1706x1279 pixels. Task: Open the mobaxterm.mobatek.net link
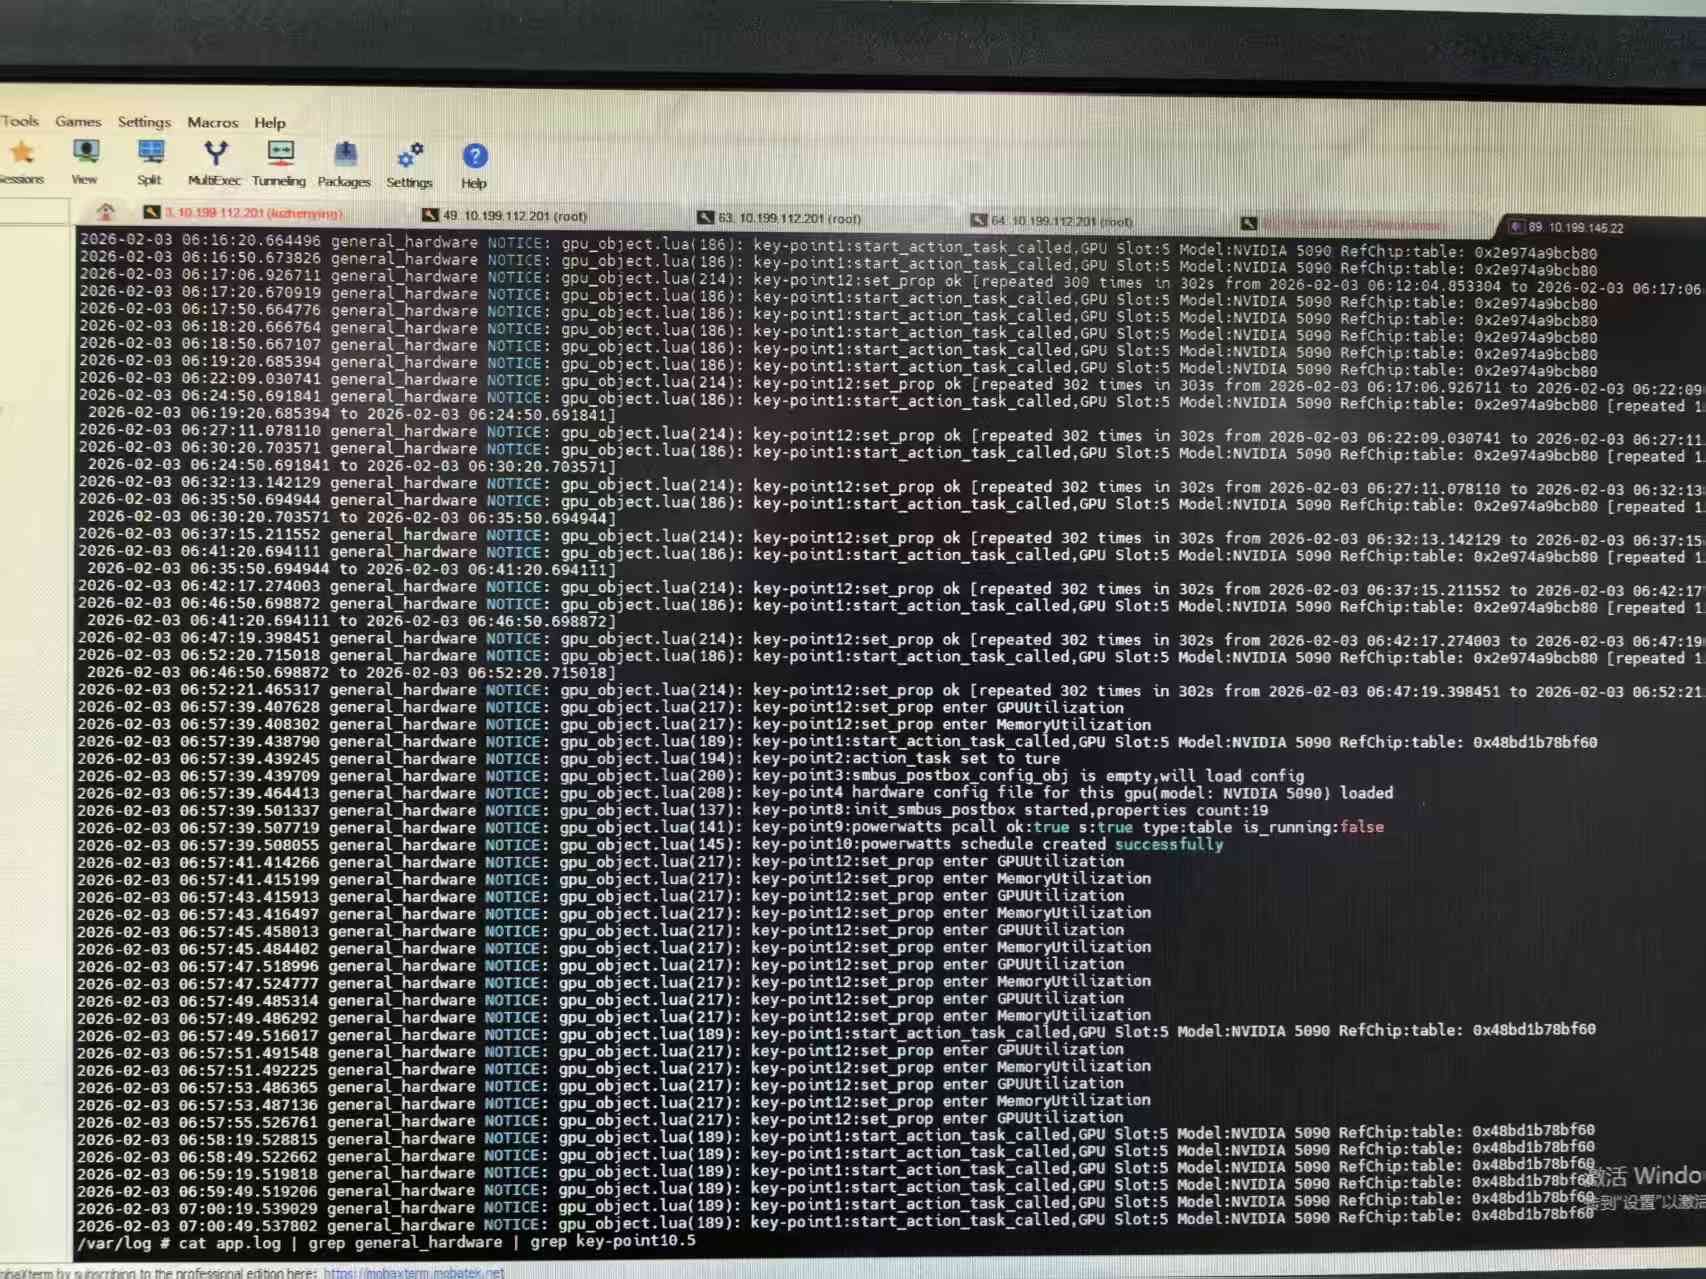(x=414, y=1273)
